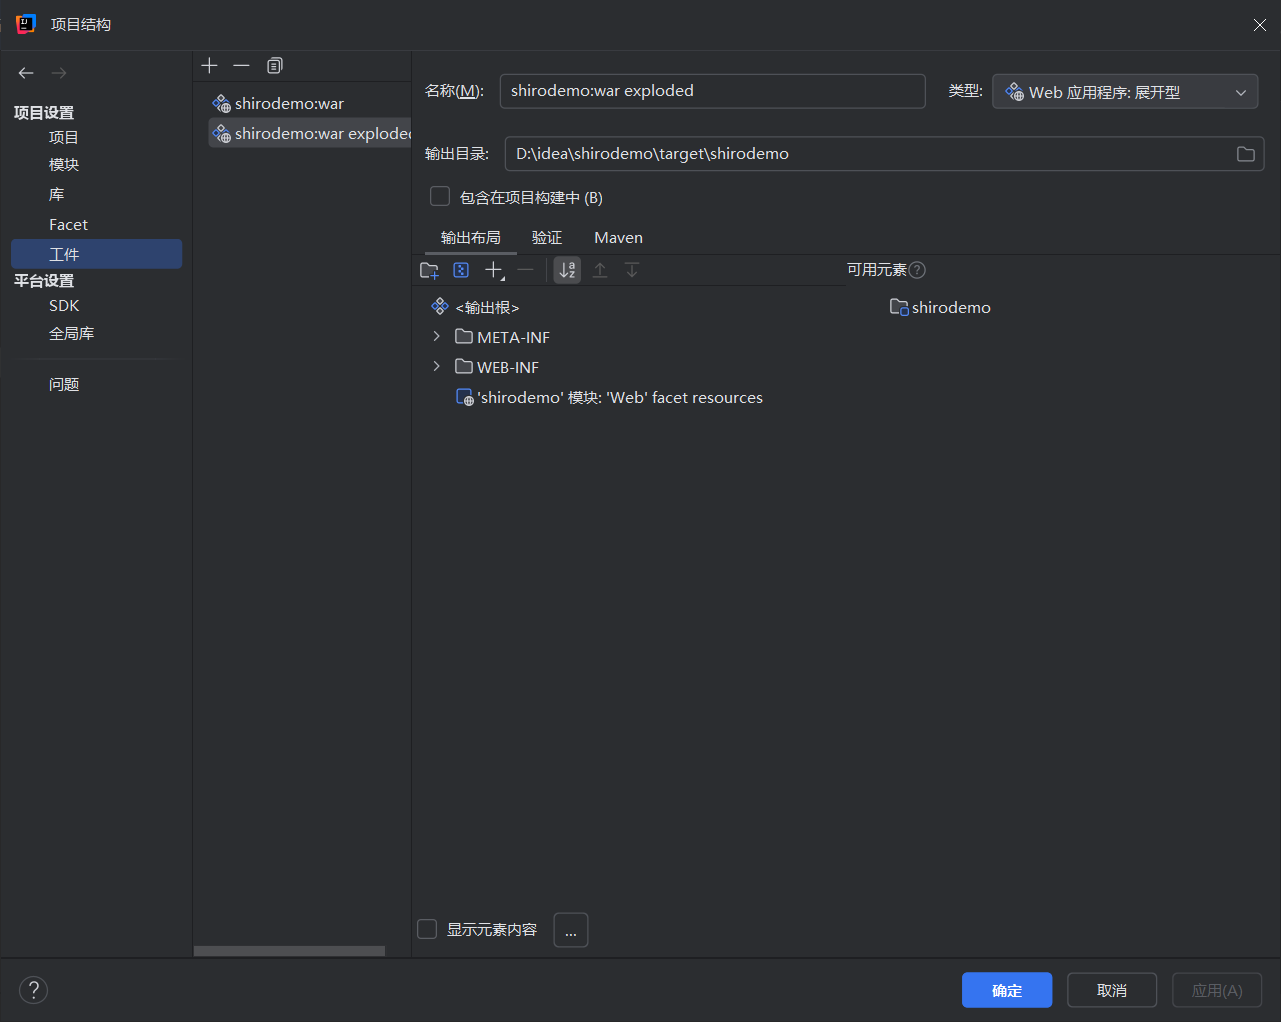Toggle the sort elements by name icon
1281x1022 pixels.
(567, 270)
